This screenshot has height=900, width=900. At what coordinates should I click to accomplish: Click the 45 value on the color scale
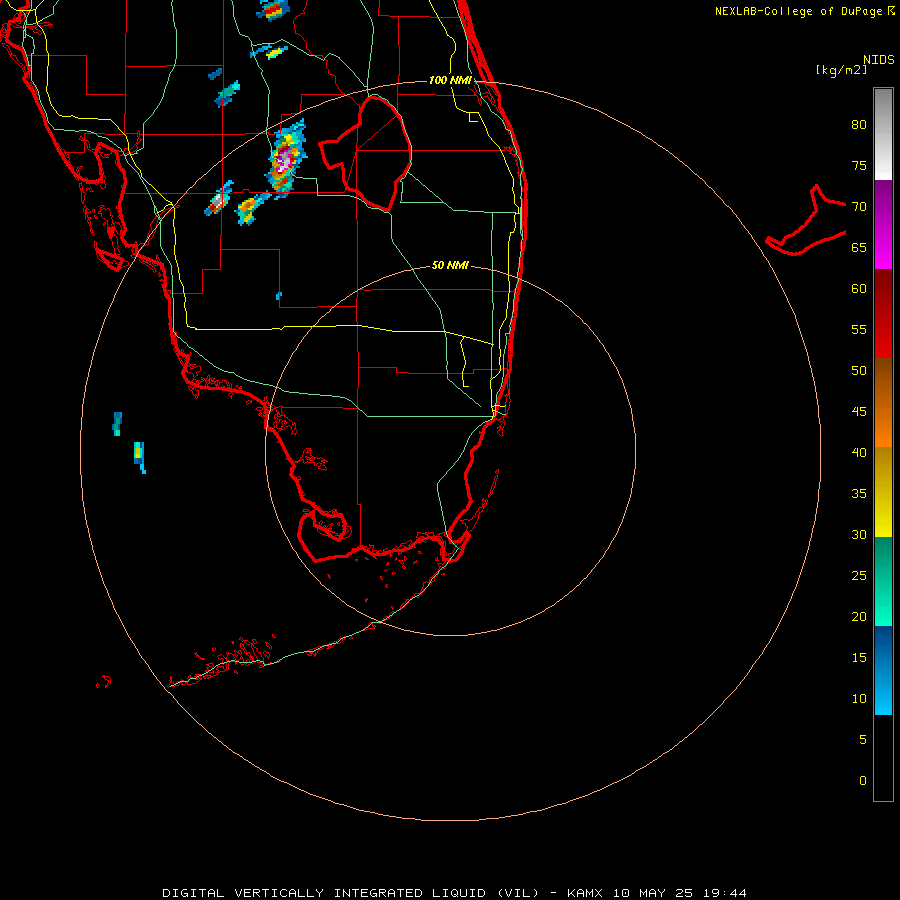859,412
